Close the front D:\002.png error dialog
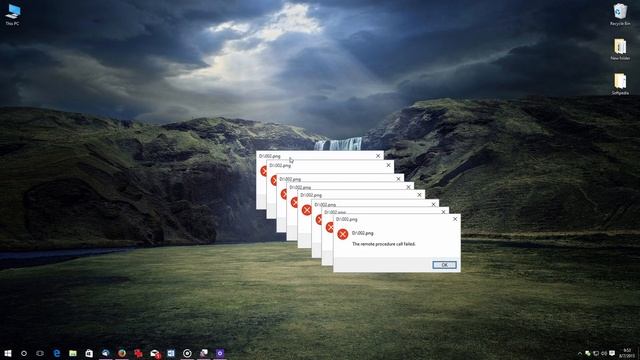 pyautogui.click(x=455, y=219)
